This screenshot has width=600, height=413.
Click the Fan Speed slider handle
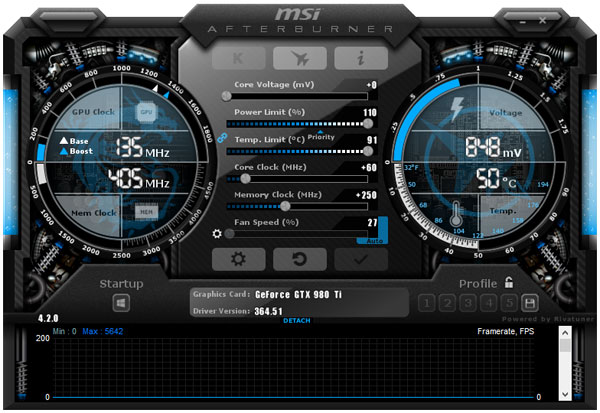point(230,233)
